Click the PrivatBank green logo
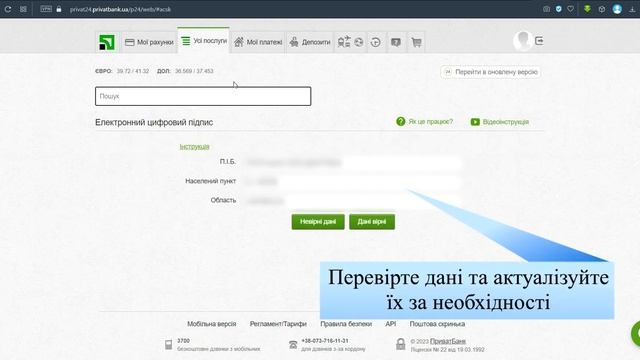The width and height of the screenshot is (640, 360). point(107,42)
